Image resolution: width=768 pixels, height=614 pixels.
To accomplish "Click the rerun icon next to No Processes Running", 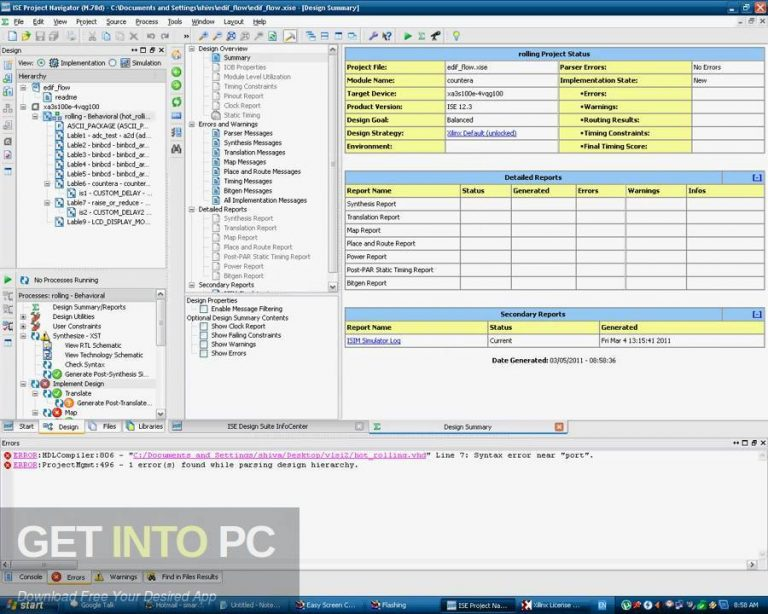I will tap(24, 280).
